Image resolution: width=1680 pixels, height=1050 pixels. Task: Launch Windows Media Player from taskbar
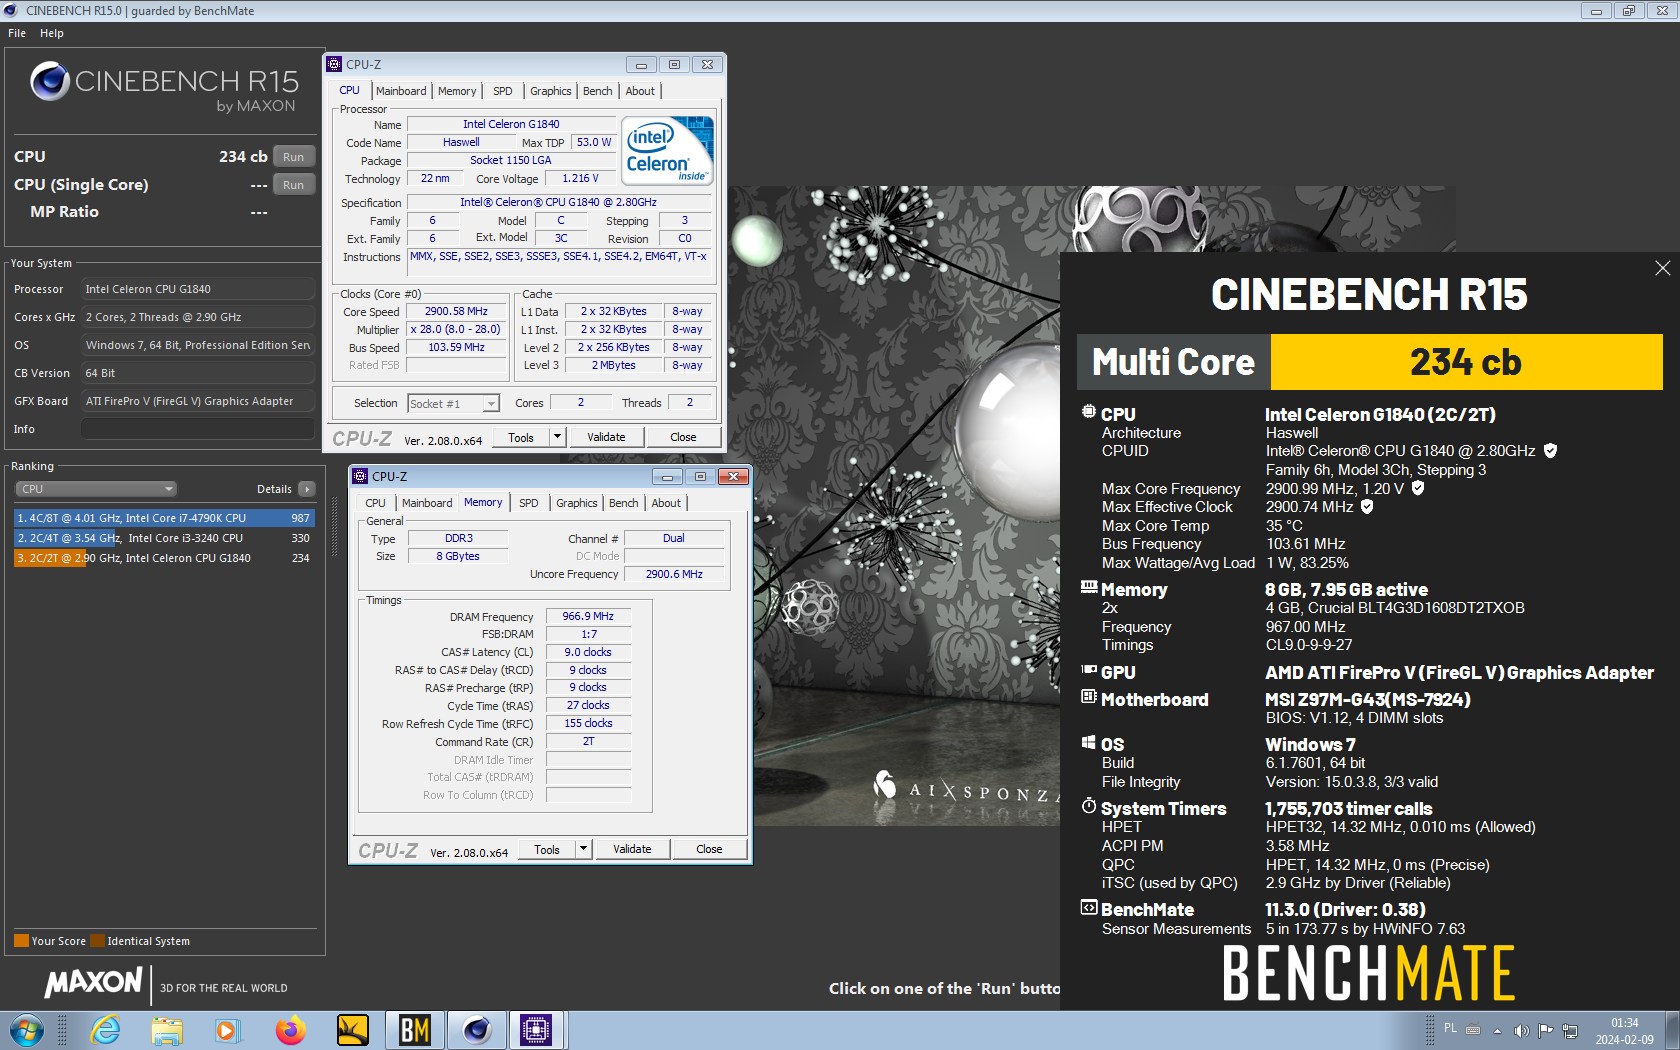tap(228, 1030)
